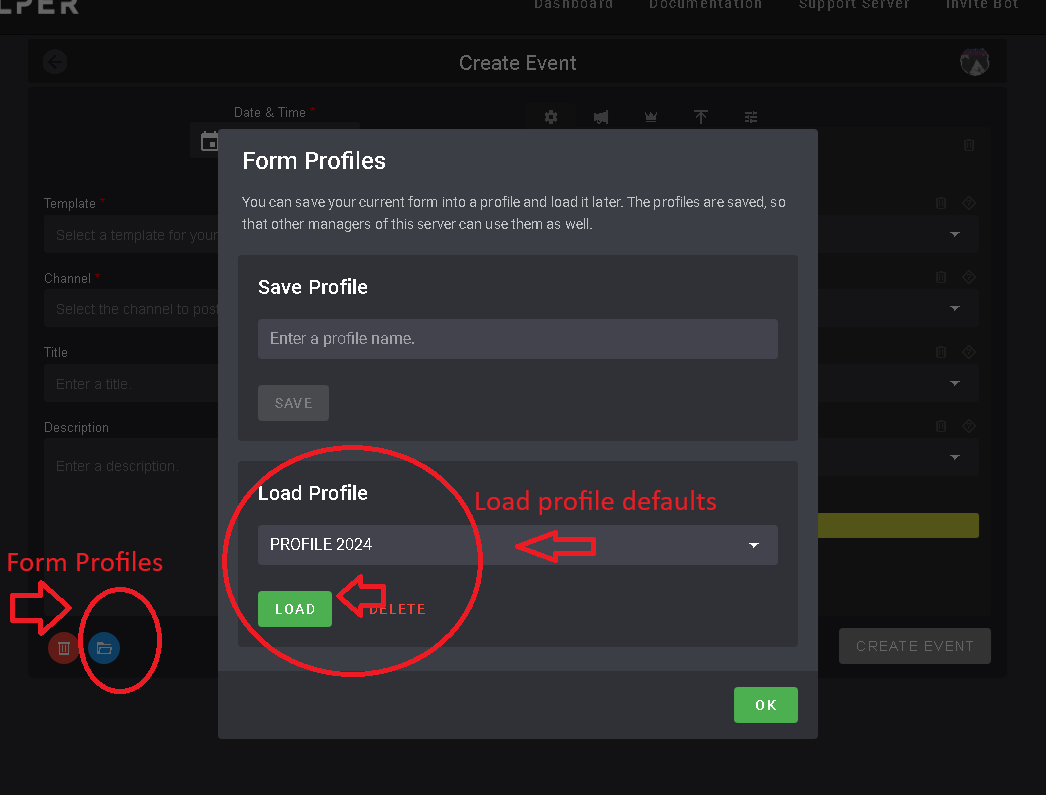The image size is (1046, 795).
Task: Confirm dialog with the OK button
Action: 765,705
